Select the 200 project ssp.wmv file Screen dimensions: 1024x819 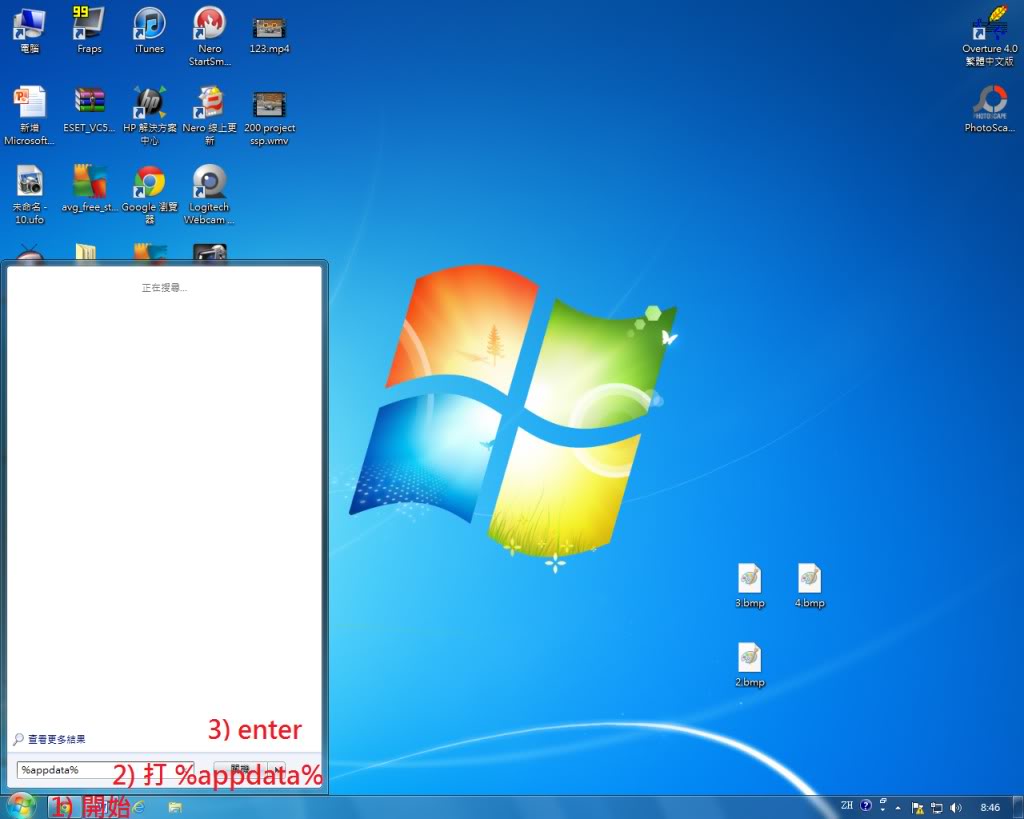point(269,118)
